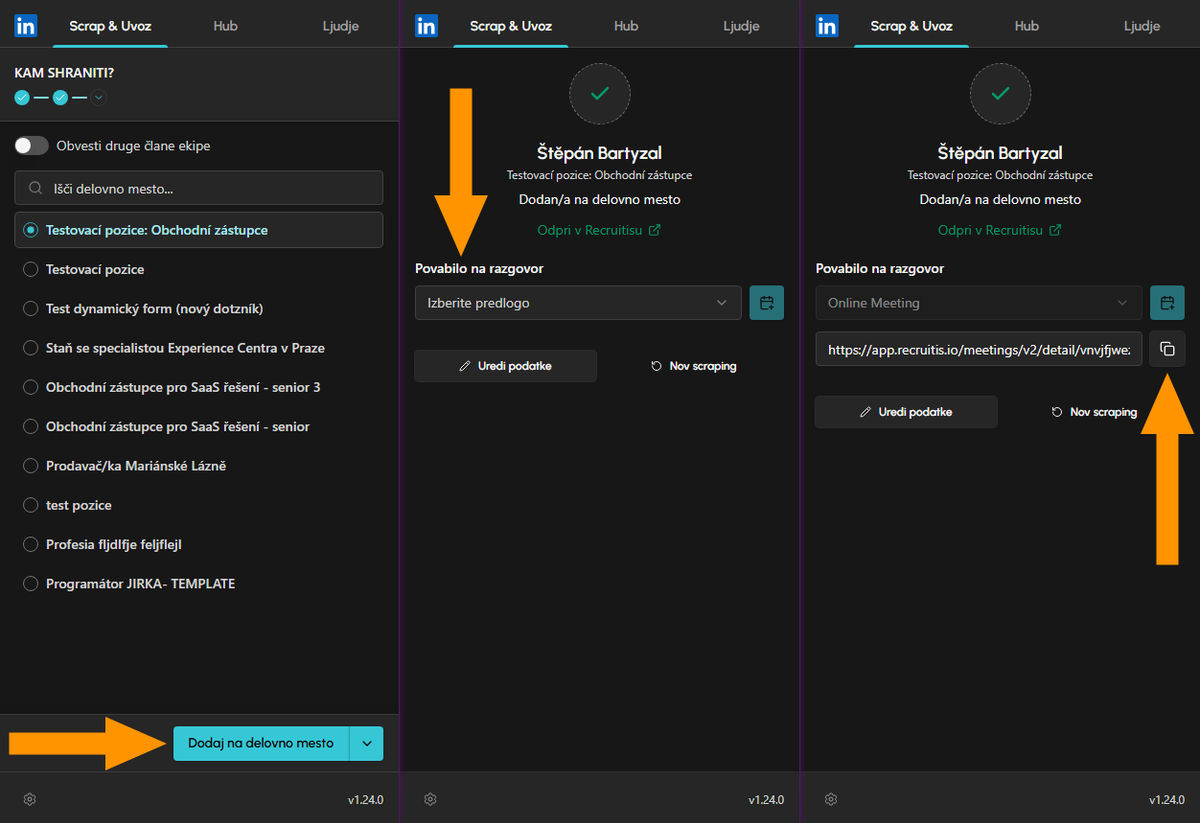Screen dimensions: 1200x823
Task: Open the Izberite predlogo dropdown
Action: point(578,303)
